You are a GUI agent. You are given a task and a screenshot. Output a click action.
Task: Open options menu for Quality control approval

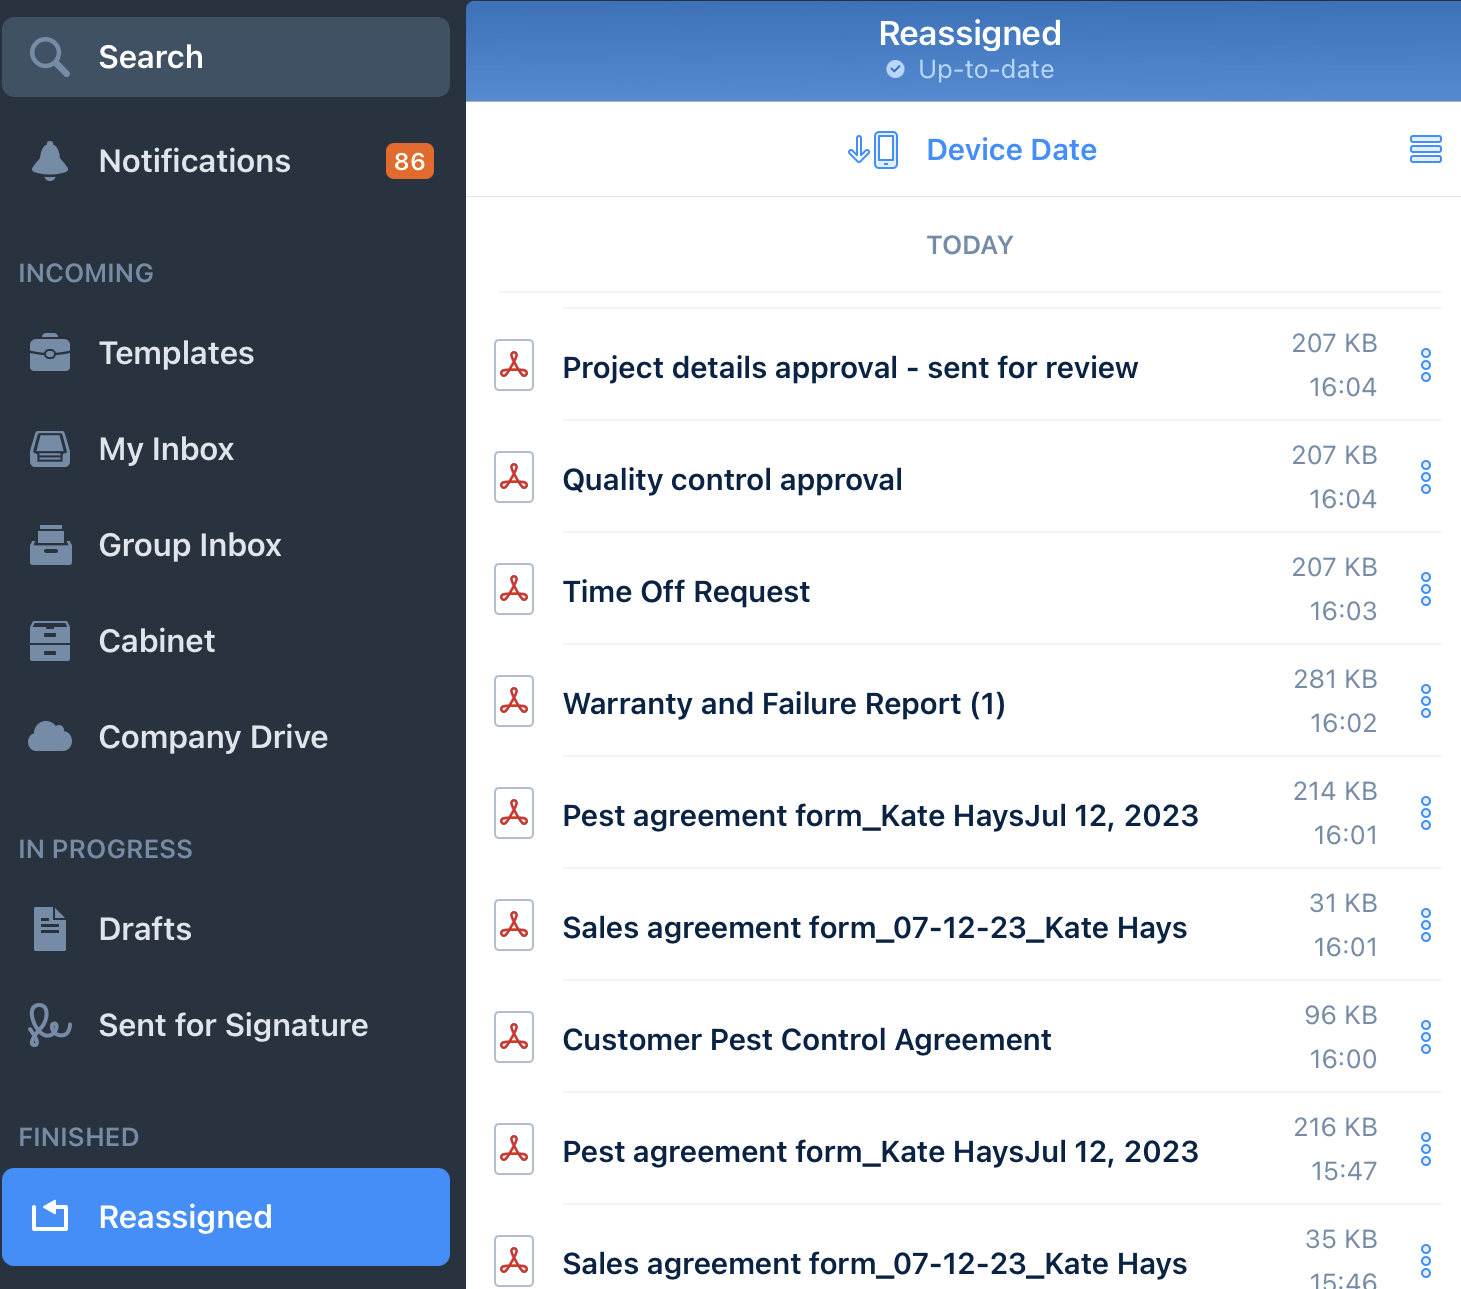coord(1425,477)
